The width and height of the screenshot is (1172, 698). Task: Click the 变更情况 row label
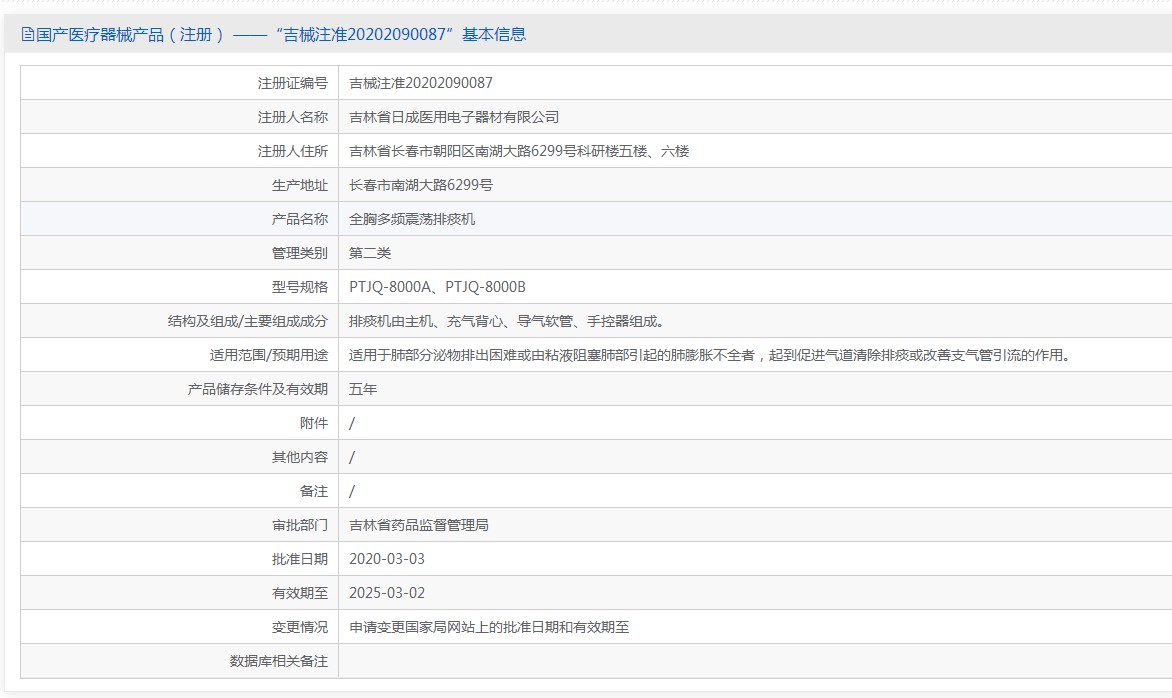299,627
